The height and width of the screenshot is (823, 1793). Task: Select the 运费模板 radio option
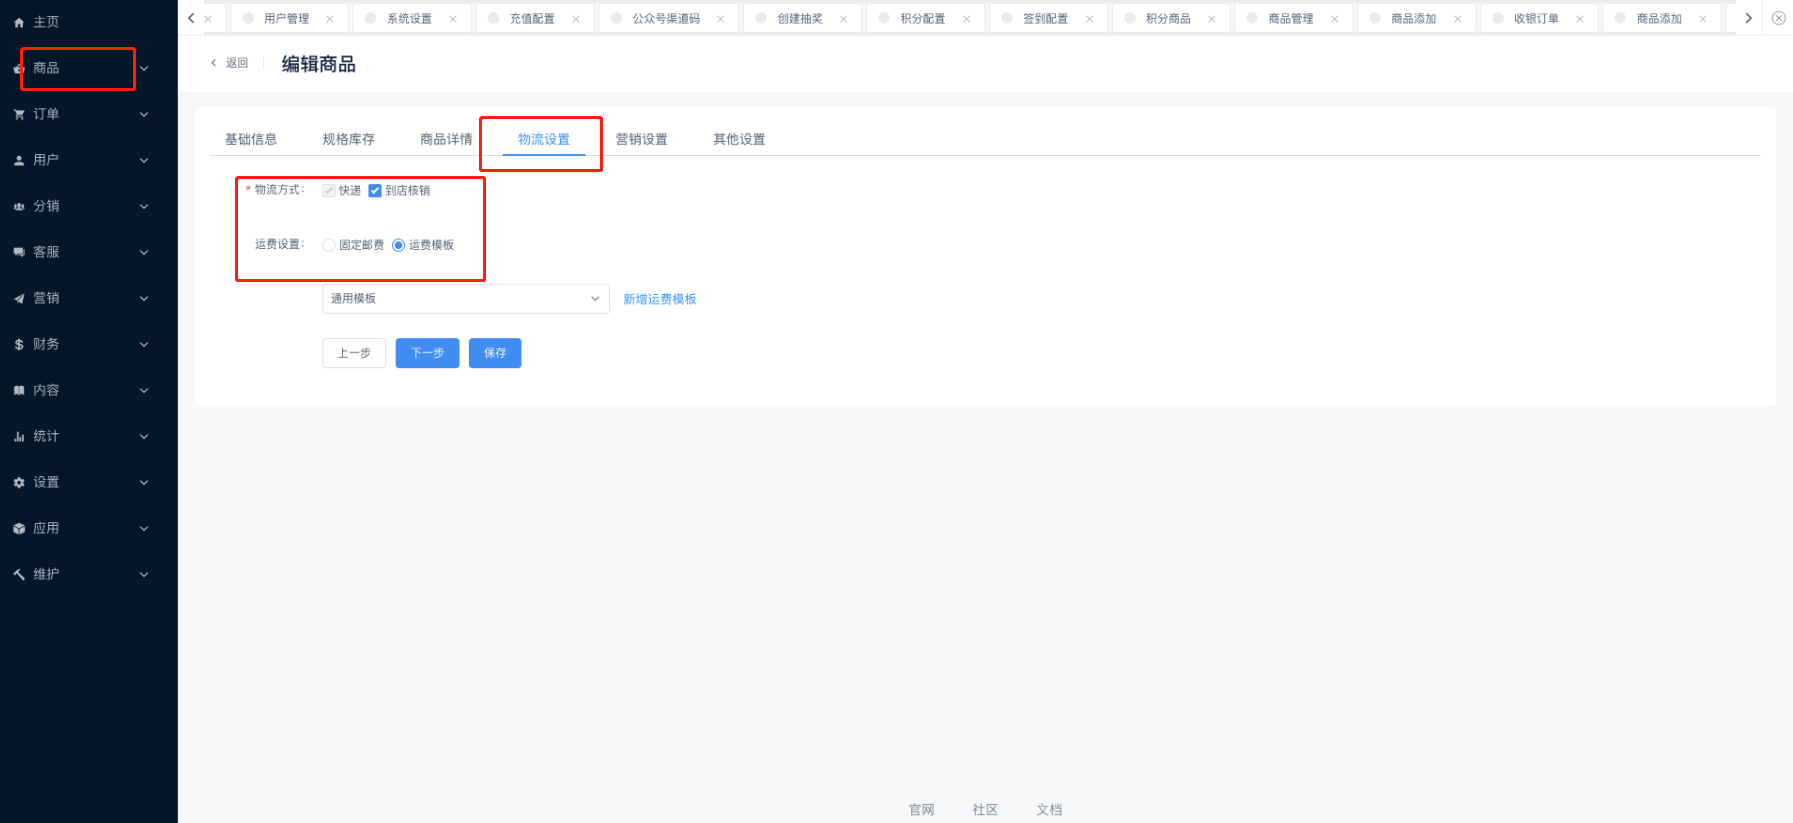398,245
